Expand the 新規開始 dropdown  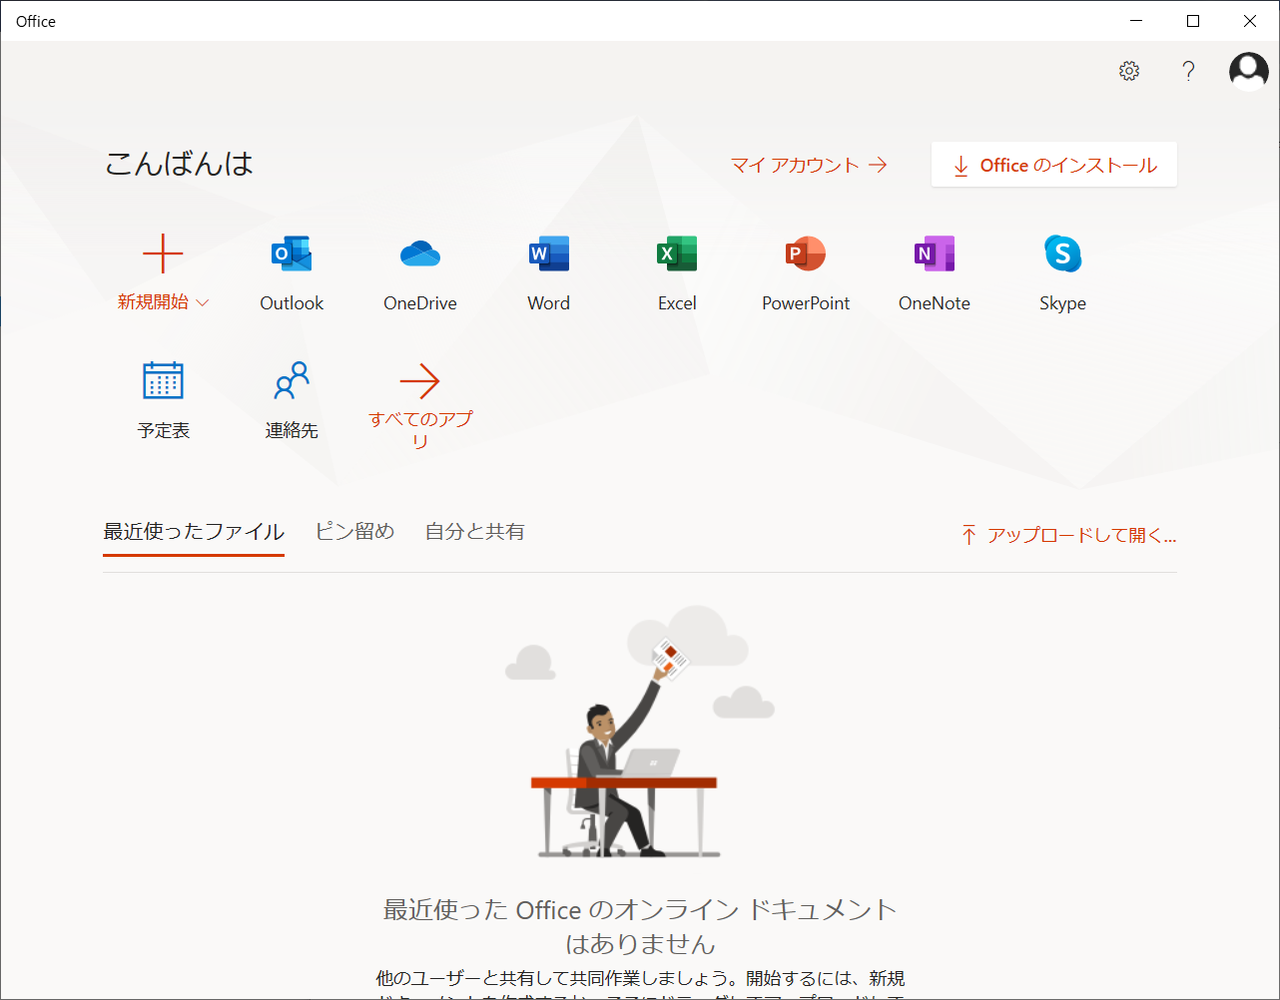(163, 302)
